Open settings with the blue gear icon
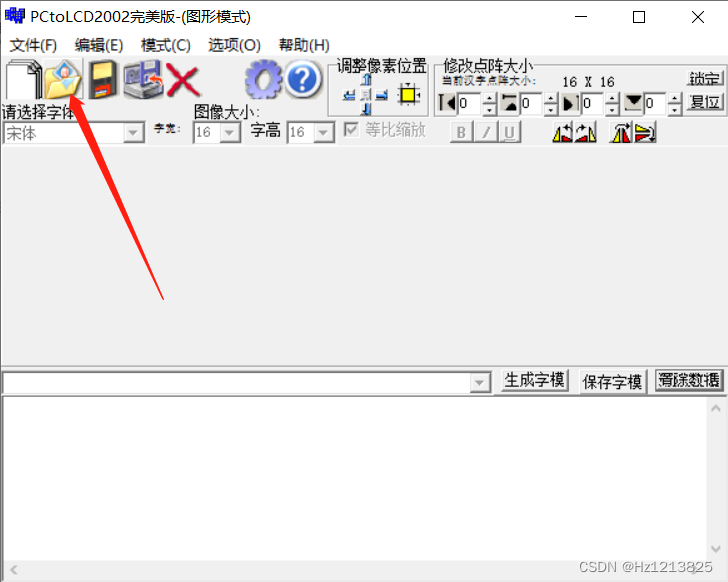 pos(263,79)
